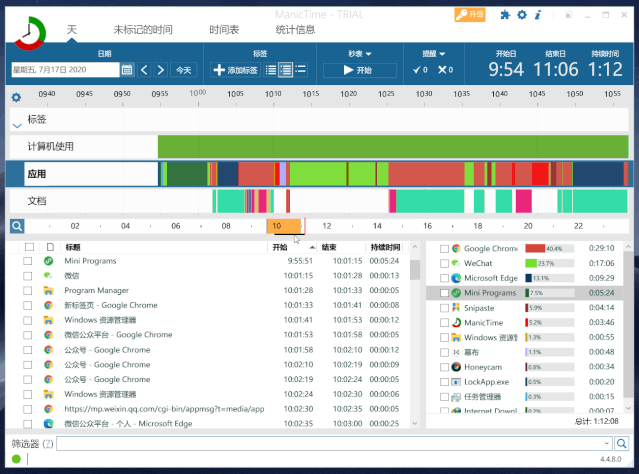The height and width of the screenshot is (474, 639).
Task: Select the 文档 timeline row label
Action: 37,201
